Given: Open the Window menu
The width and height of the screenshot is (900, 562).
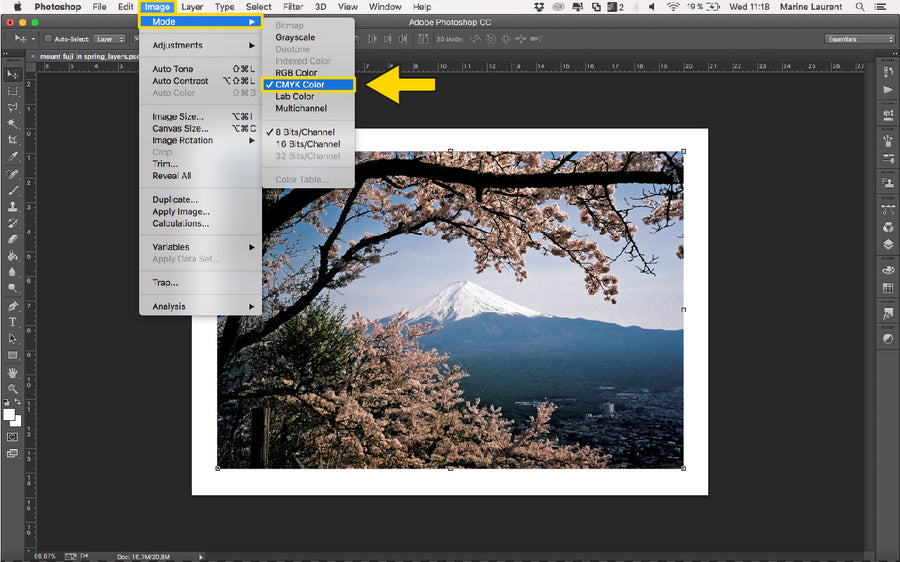Looking at the screenshot, I should (385, 7).
